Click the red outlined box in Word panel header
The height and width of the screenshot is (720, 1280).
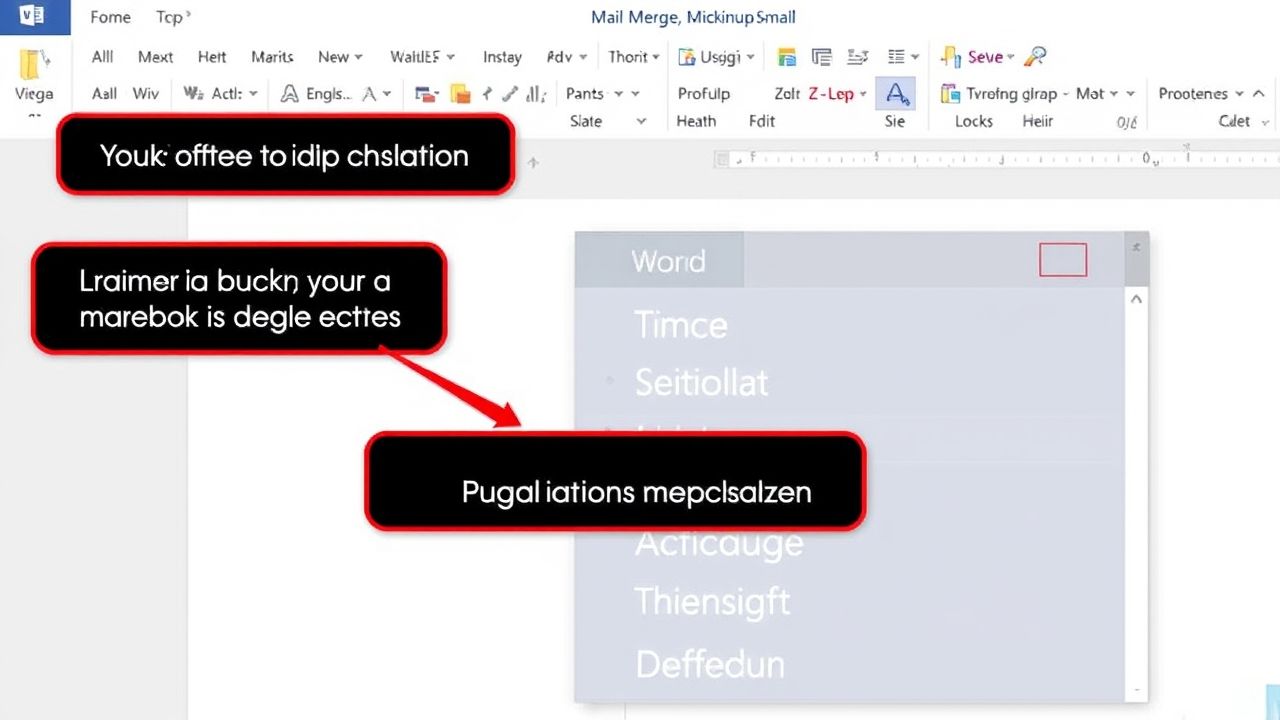(1062, 260)
